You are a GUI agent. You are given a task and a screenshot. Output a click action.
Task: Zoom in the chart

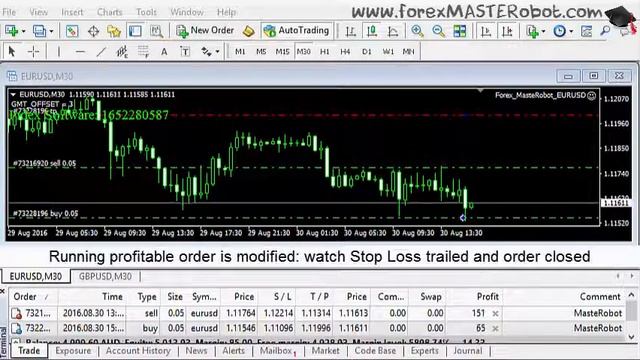coord(417,31)
